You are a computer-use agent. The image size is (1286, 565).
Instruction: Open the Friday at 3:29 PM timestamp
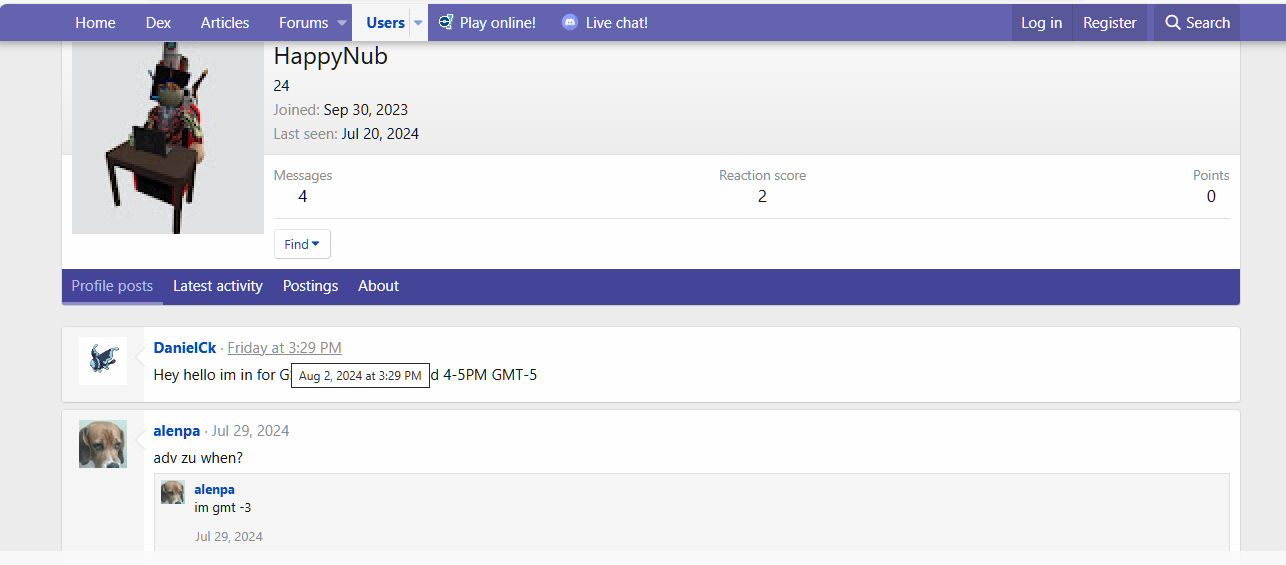click(284, 348)
